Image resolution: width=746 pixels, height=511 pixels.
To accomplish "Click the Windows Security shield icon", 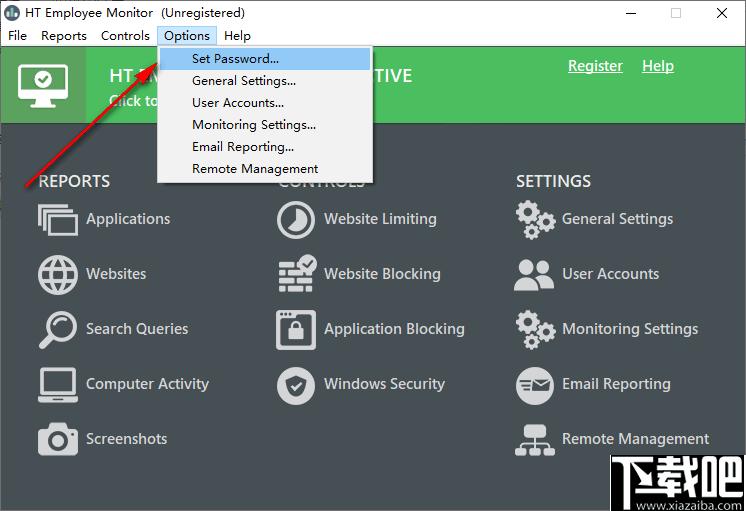I will pyautogui.click(x=296, y=384).
